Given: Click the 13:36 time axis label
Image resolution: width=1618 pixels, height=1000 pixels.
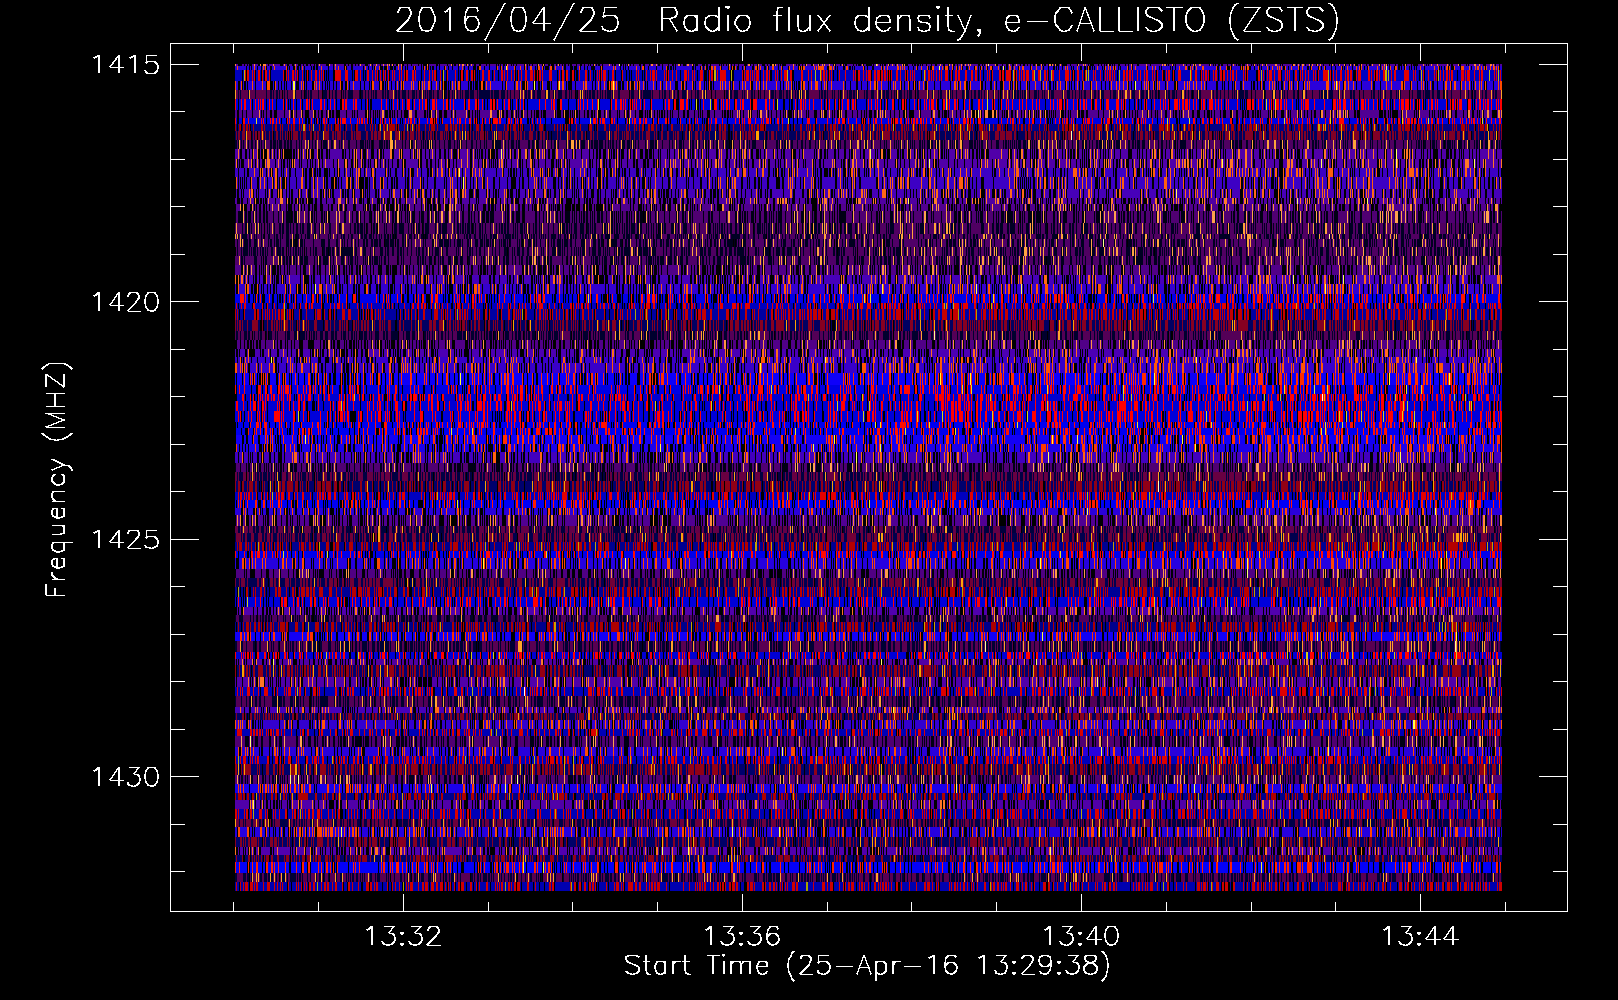Looking at the screenshot, I should coord(742,937).
